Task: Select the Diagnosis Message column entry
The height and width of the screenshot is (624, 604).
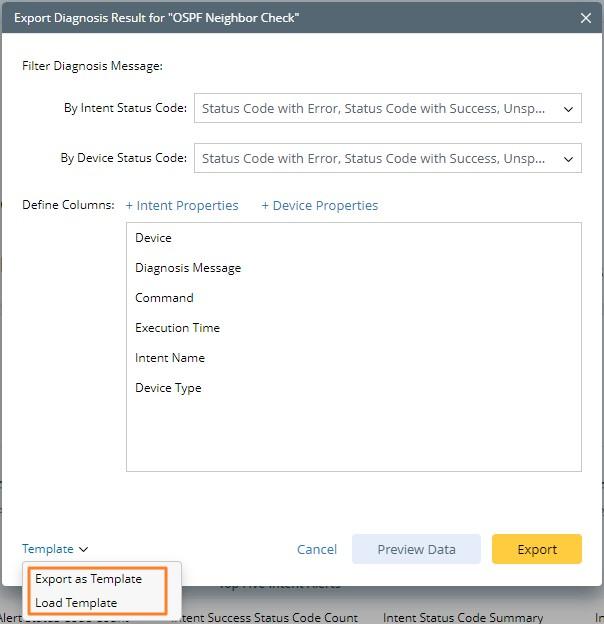Action: tap(188, 268)
